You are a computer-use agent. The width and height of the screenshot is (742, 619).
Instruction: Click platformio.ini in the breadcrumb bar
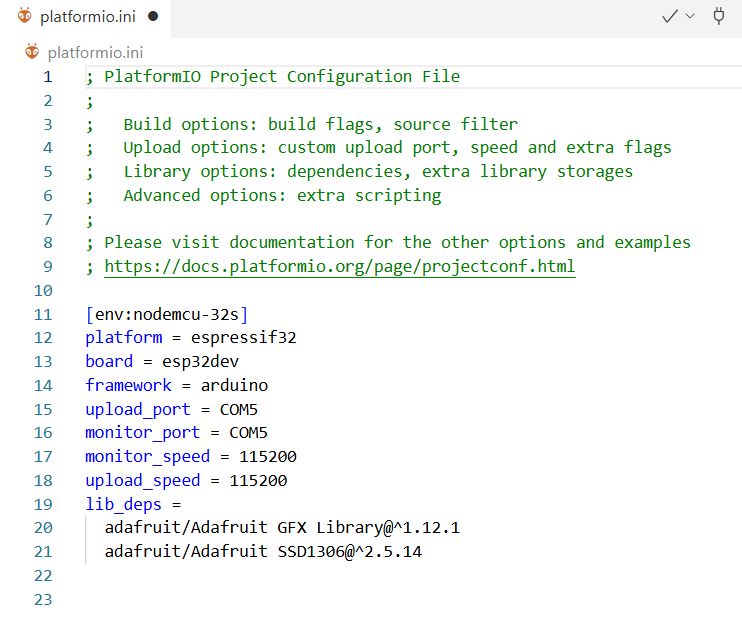pyautogui.click(x=95, y=53)
